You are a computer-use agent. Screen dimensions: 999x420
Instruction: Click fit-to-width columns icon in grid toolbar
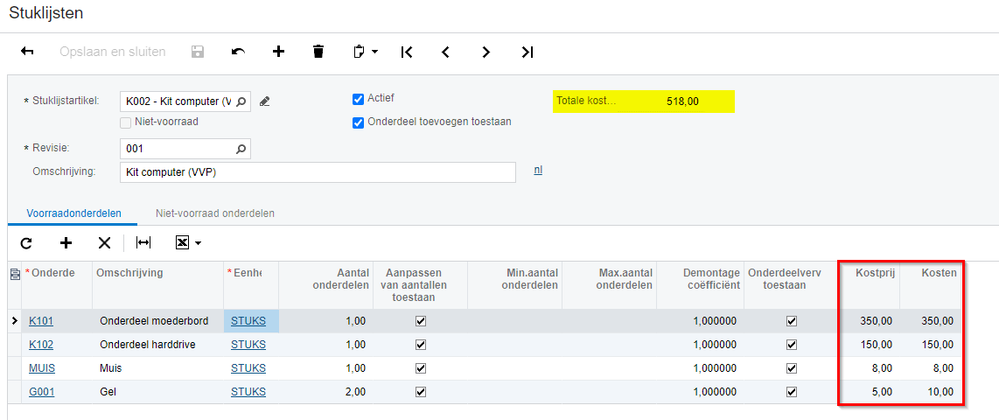[x=144, y=243]
